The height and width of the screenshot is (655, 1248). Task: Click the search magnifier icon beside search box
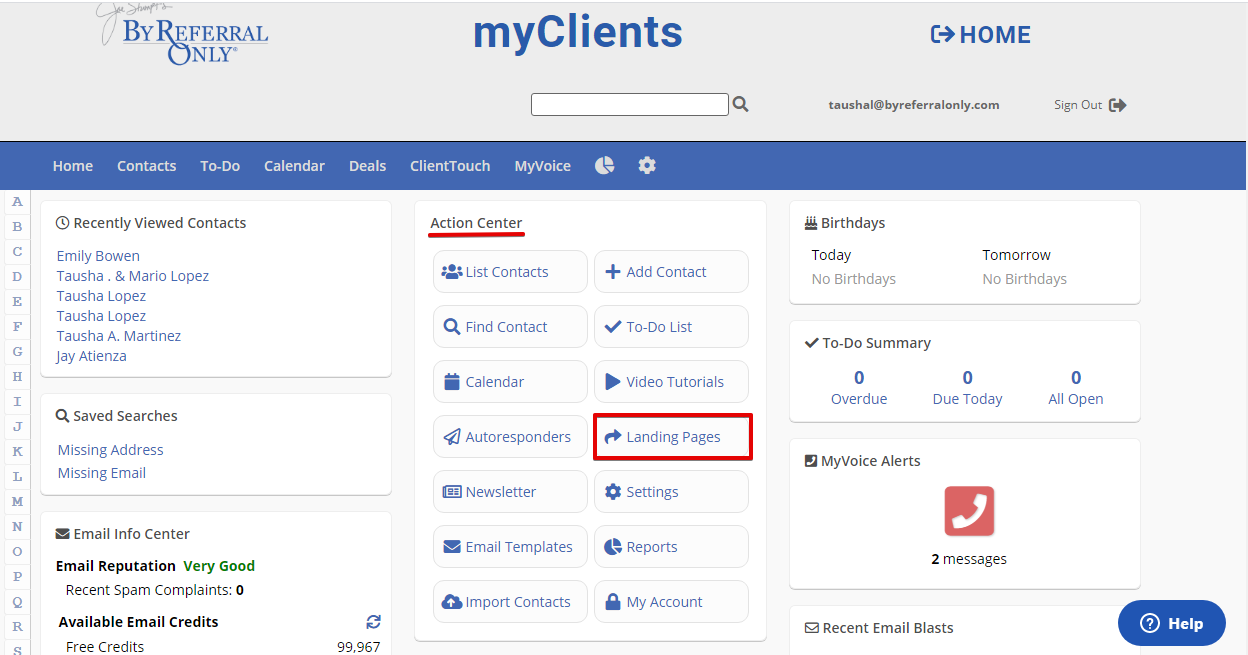click(x=740, y=104)
